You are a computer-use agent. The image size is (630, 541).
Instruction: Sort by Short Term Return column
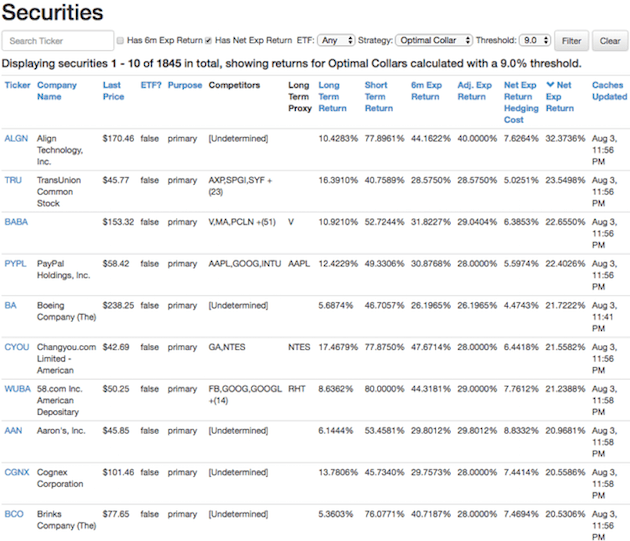click(x=376, y=91)
